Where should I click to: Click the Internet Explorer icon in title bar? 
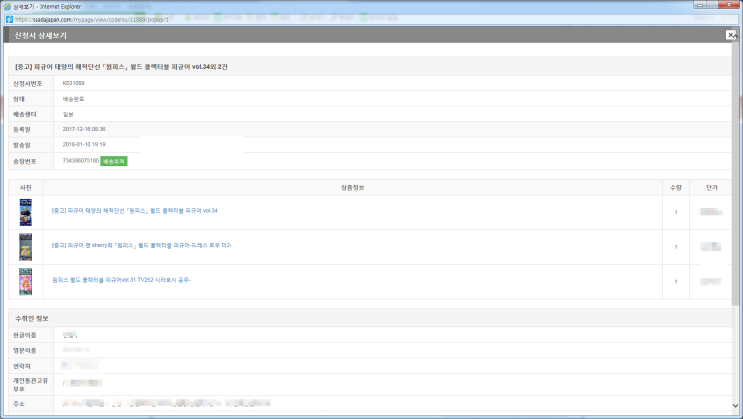coord(8,7)
